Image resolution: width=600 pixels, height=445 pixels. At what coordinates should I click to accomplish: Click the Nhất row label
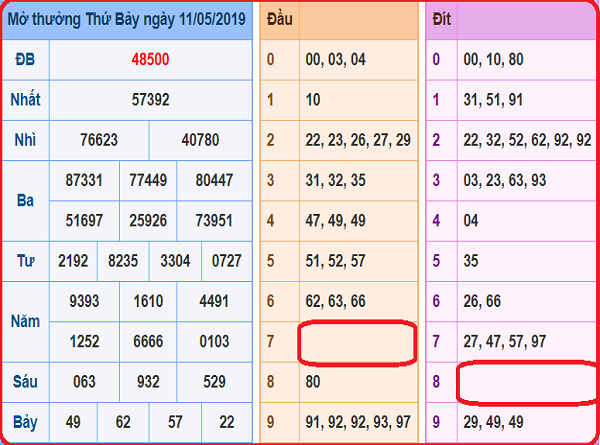tap(25, 100)
